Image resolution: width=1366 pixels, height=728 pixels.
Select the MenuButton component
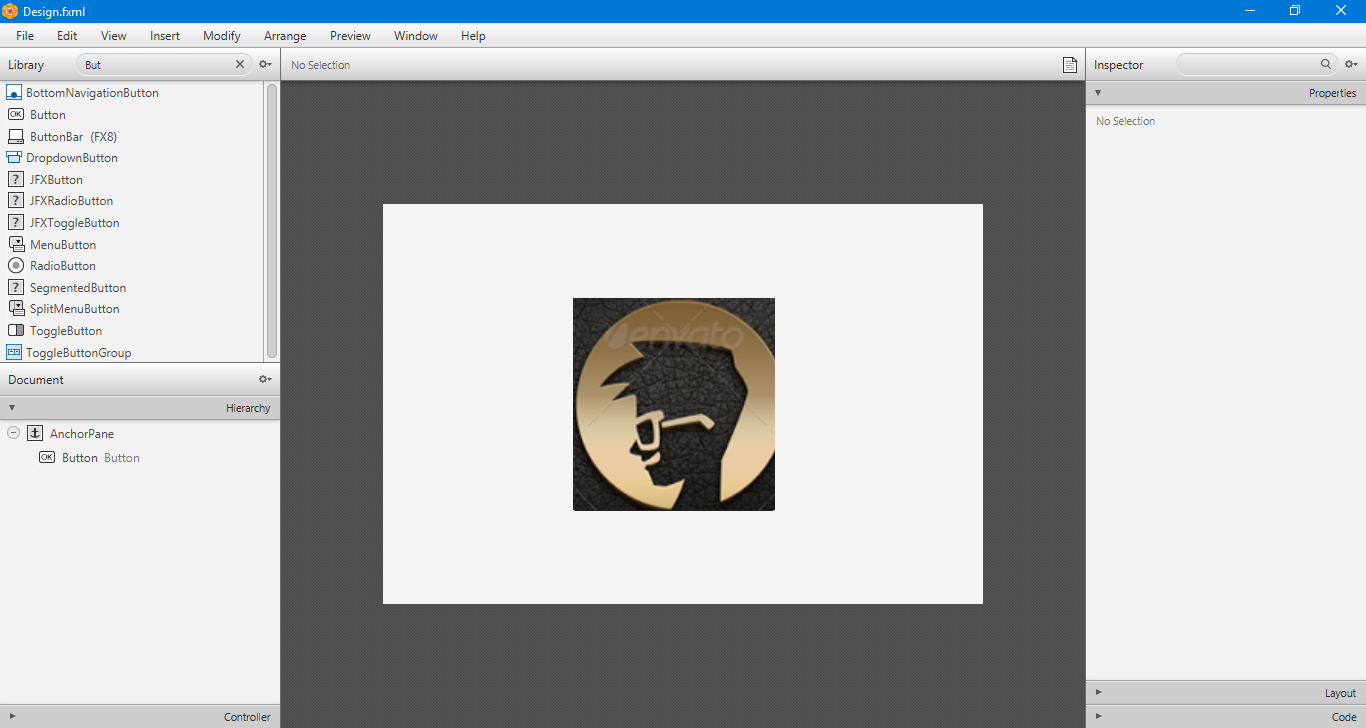[x=62, y=244]
